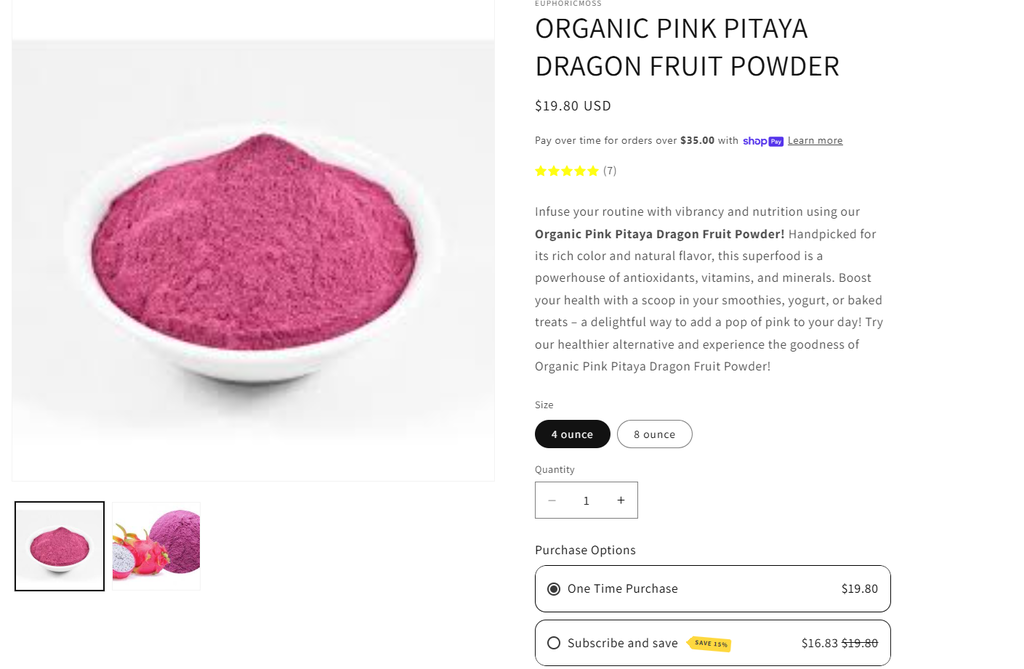This screenshot has width=1024, height=669.
Task: Select the 4 ounce size option
Action: pos(572,434)
